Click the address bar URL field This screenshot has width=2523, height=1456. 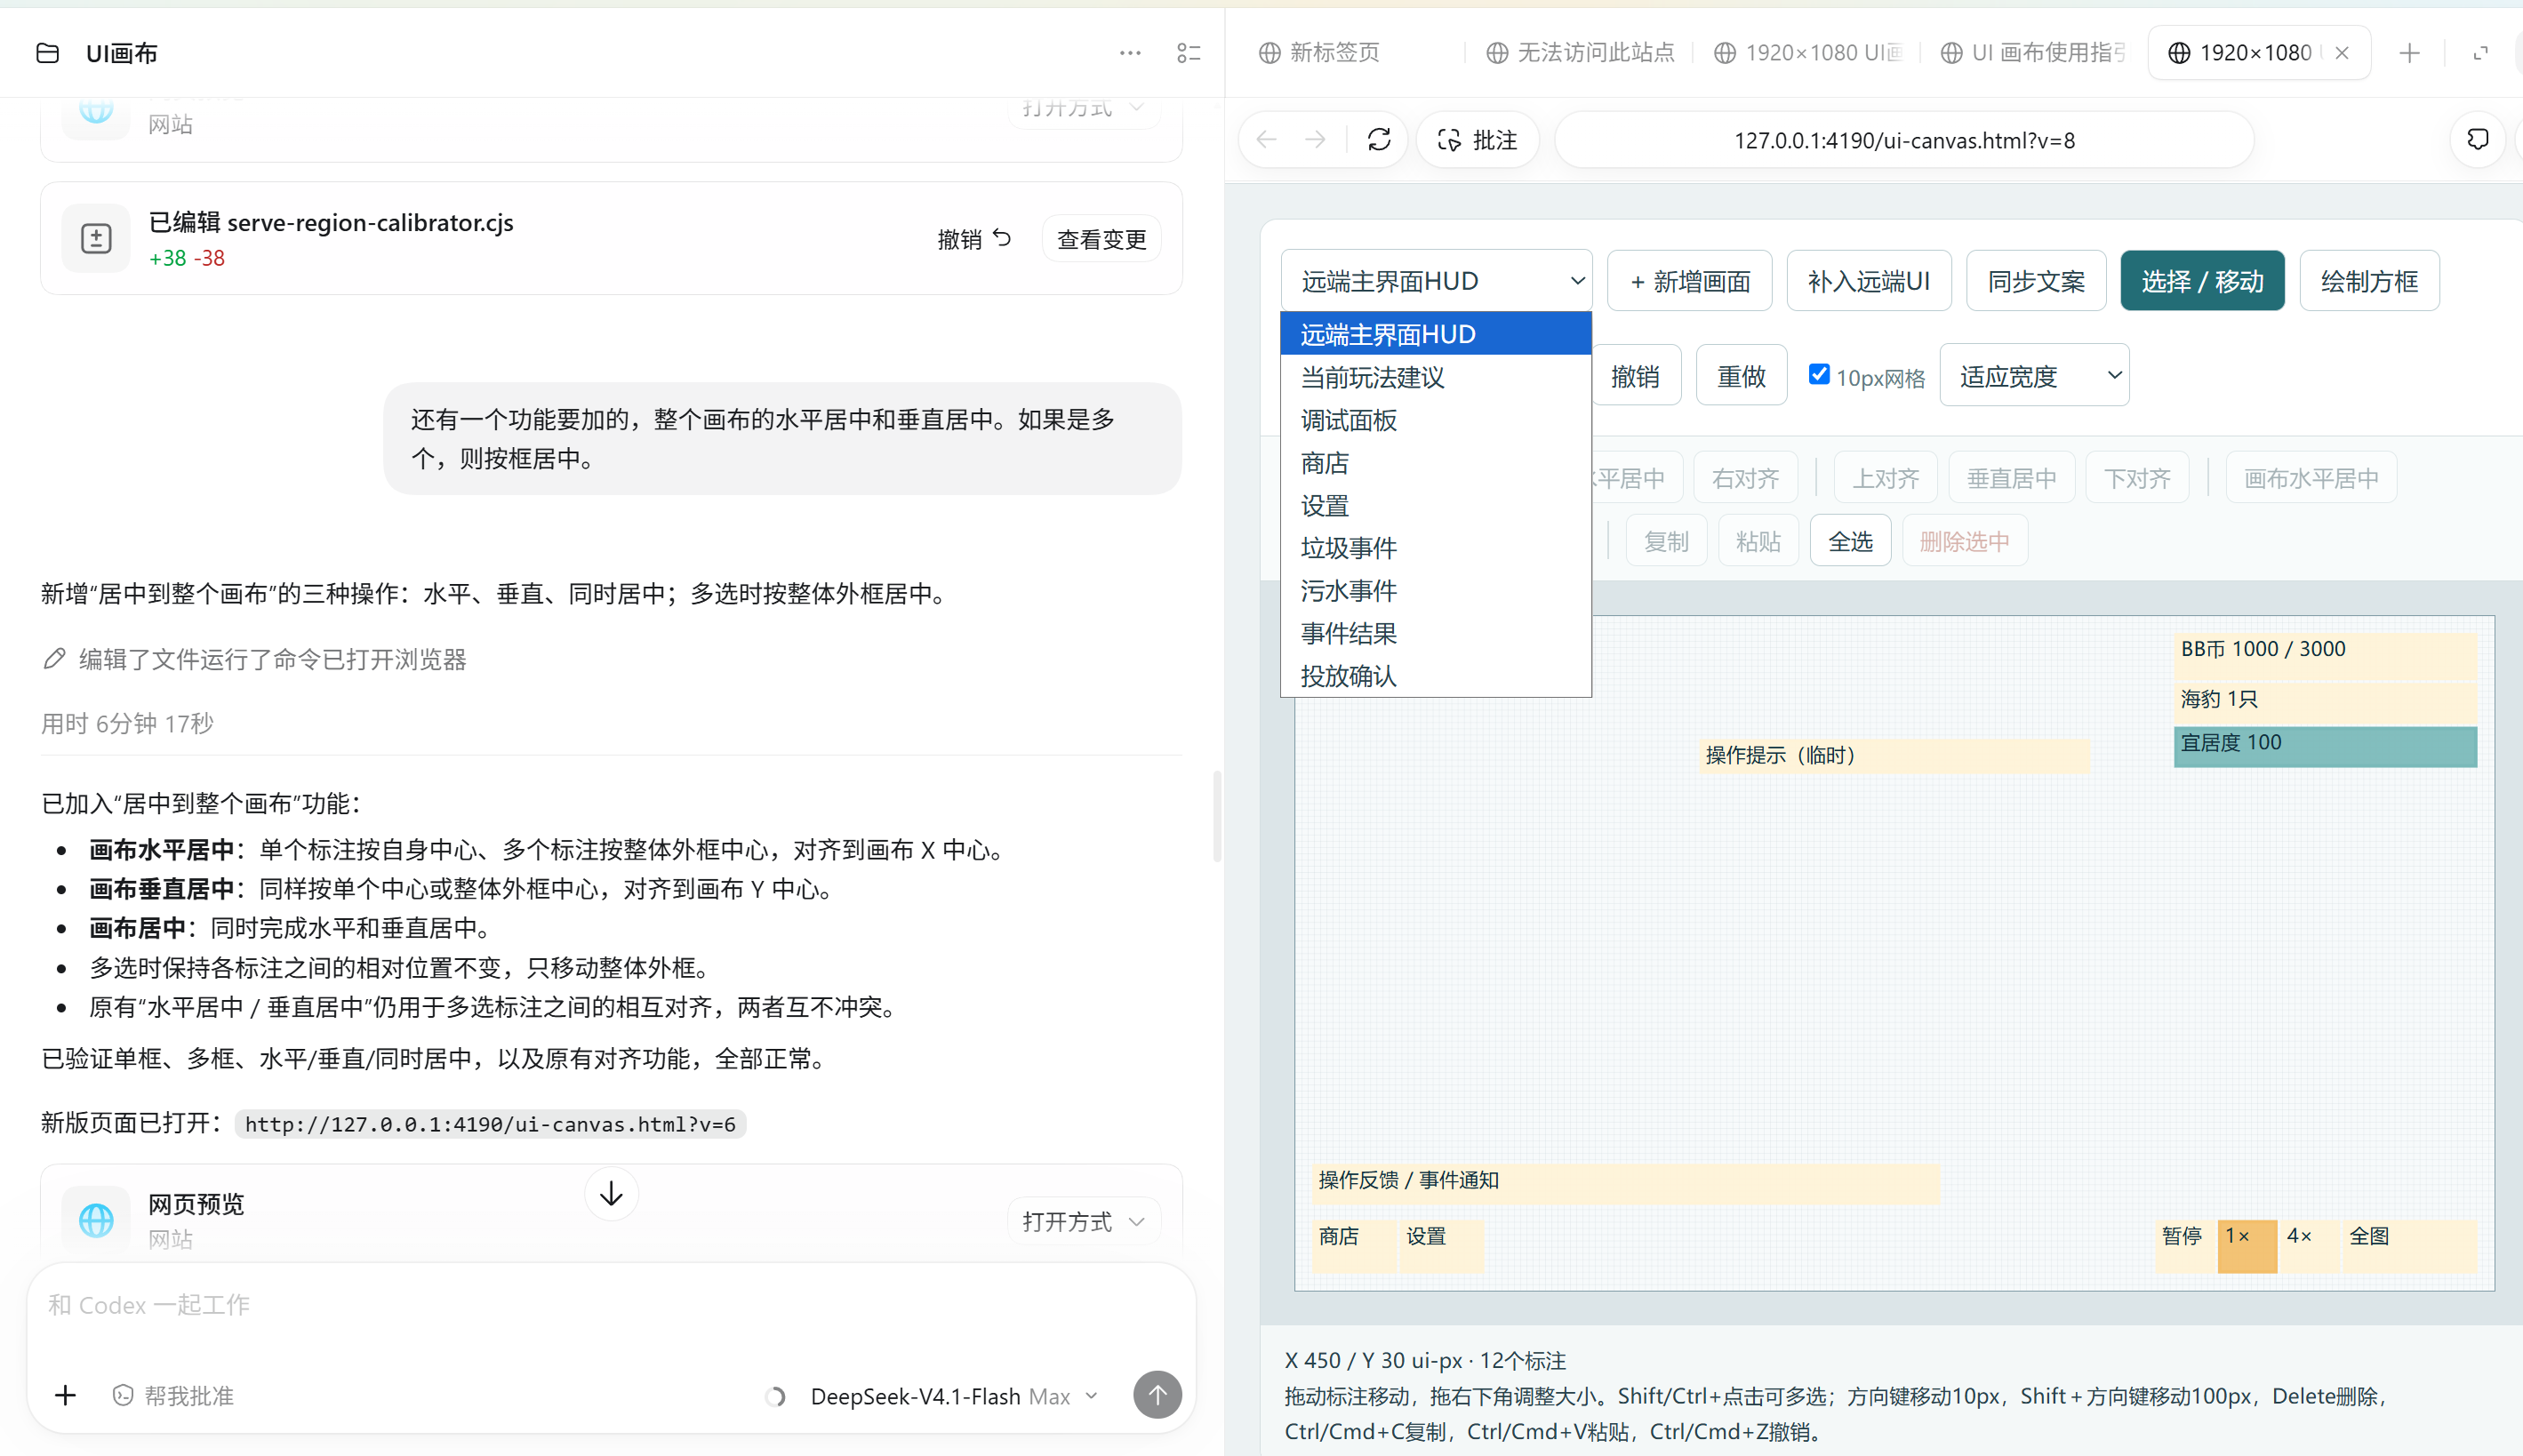click(x=1904, y=140)
